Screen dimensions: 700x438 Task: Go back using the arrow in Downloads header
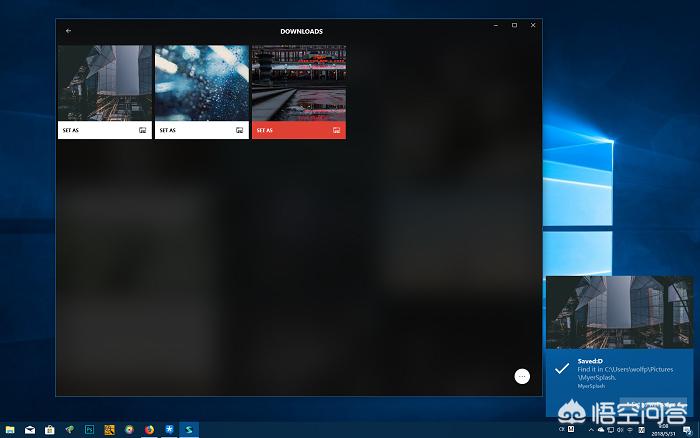(68, 31)
